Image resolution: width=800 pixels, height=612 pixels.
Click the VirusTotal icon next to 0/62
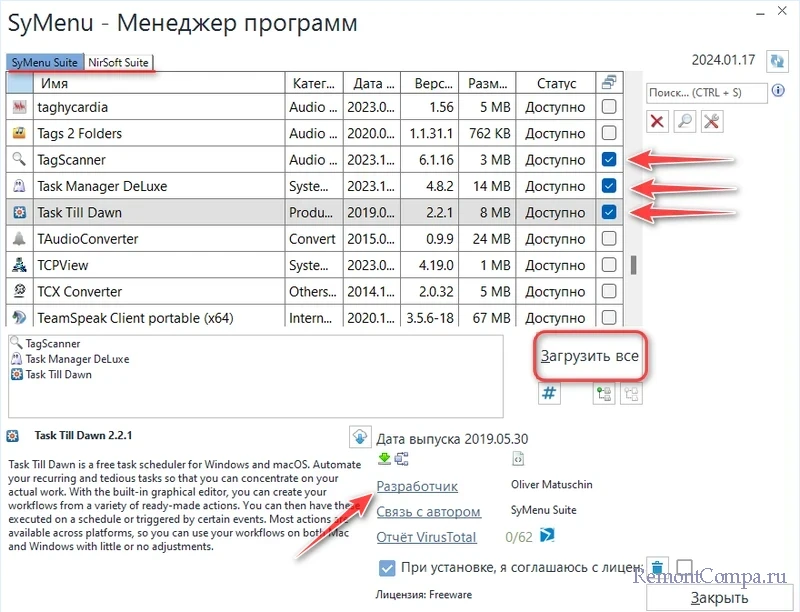click(548, 537)
